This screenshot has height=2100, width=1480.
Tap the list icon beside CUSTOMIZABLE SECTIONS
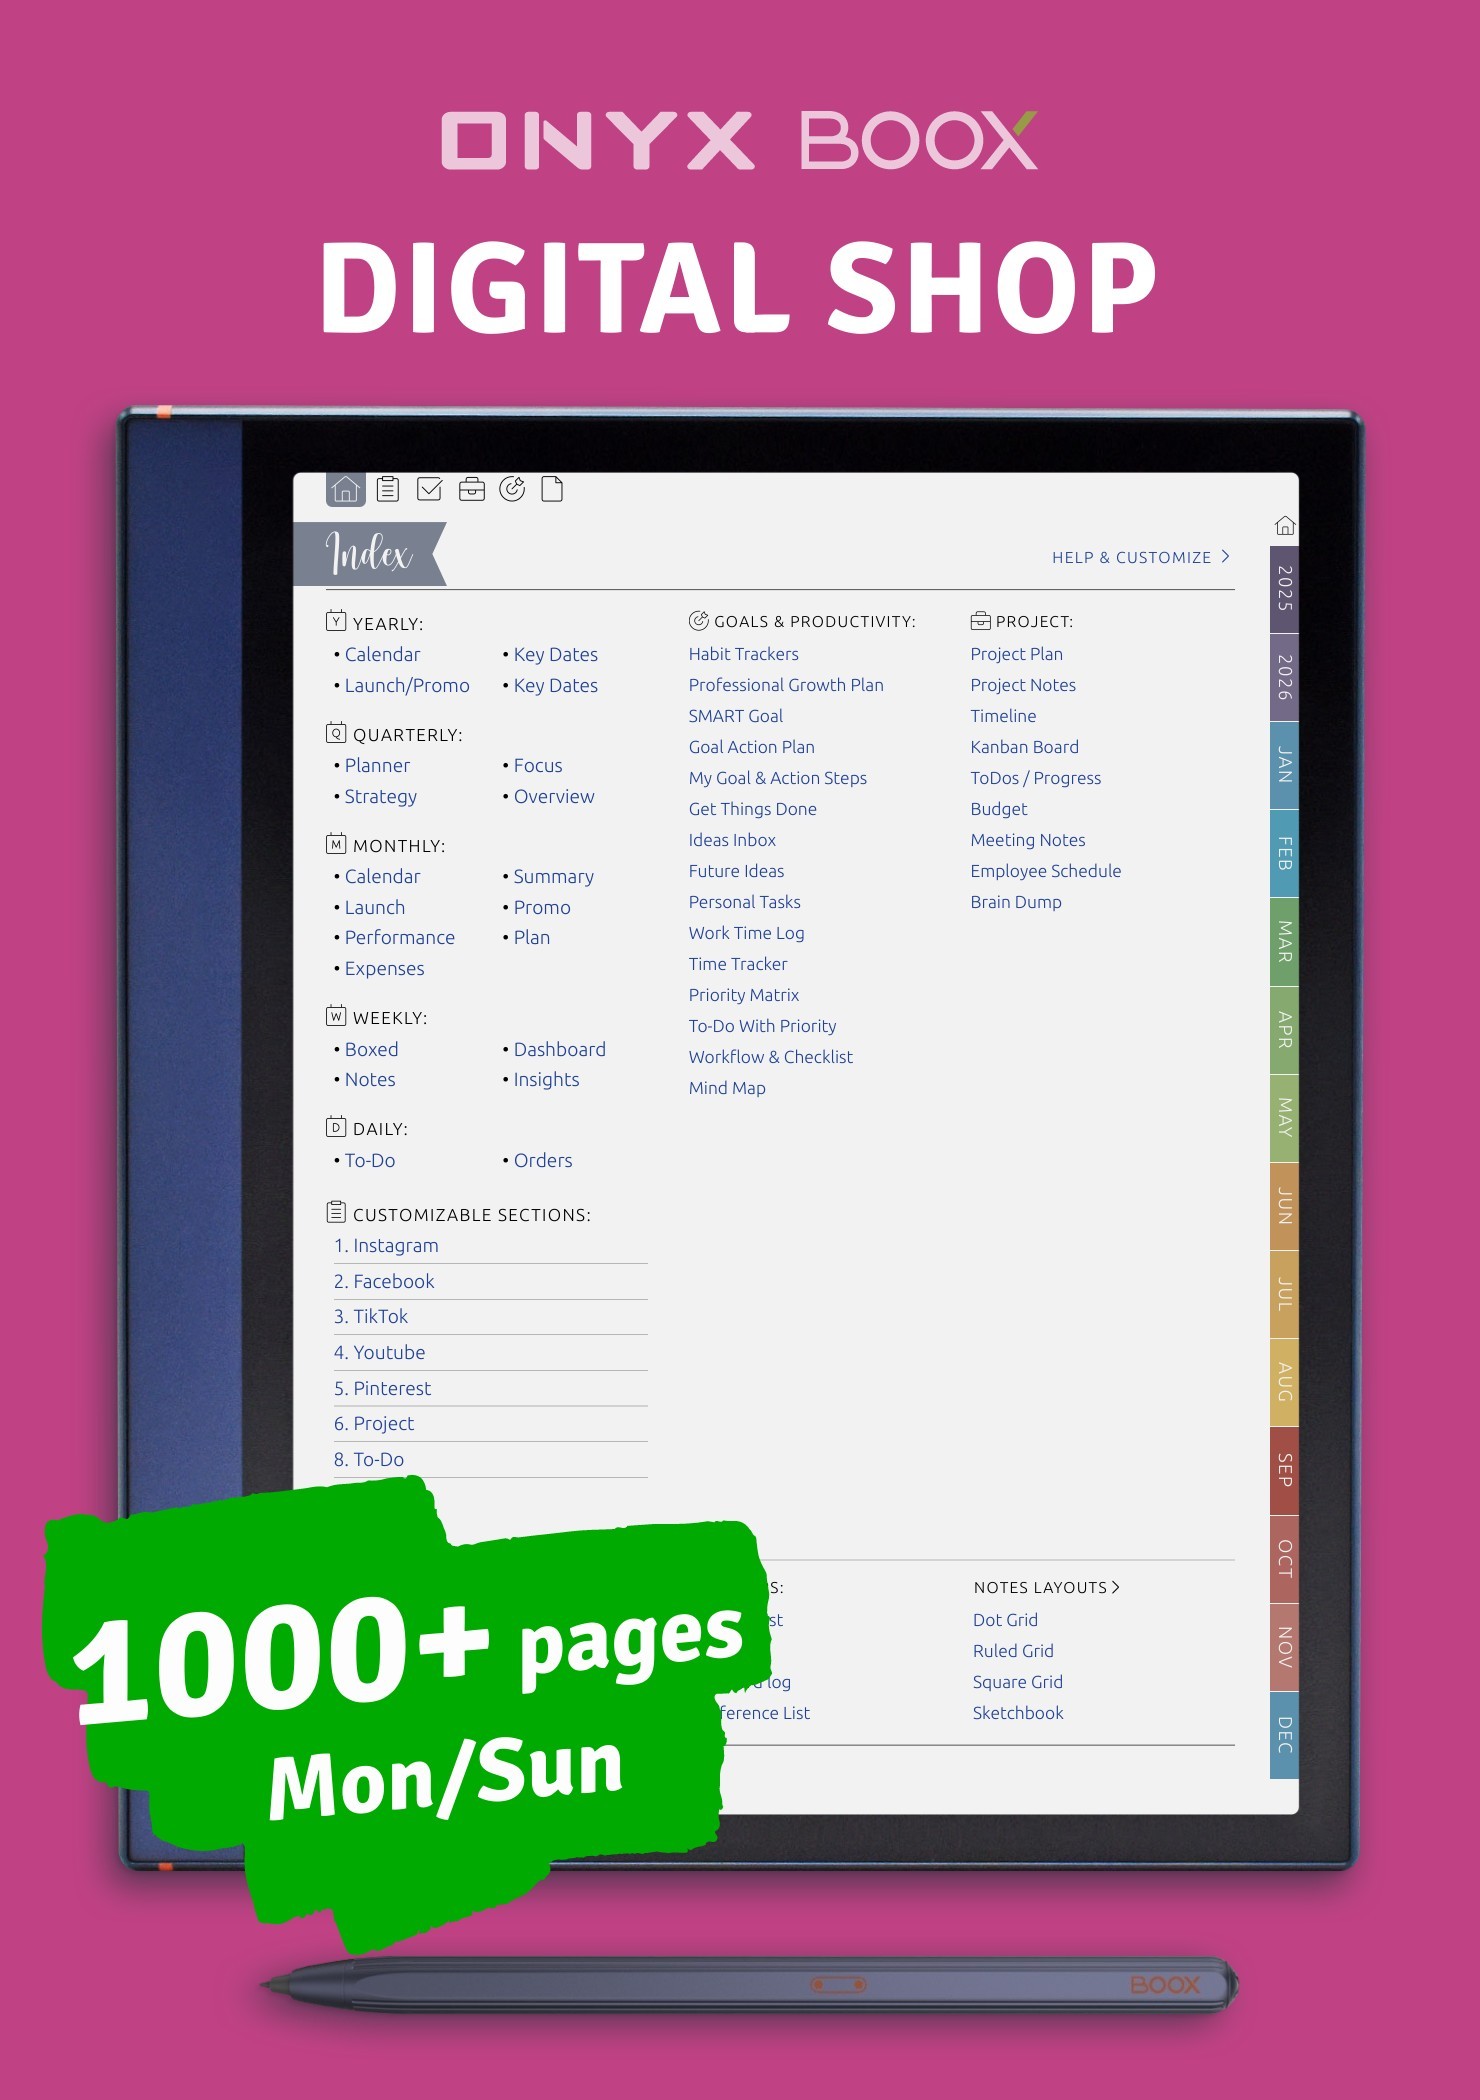pos(336,1212)
